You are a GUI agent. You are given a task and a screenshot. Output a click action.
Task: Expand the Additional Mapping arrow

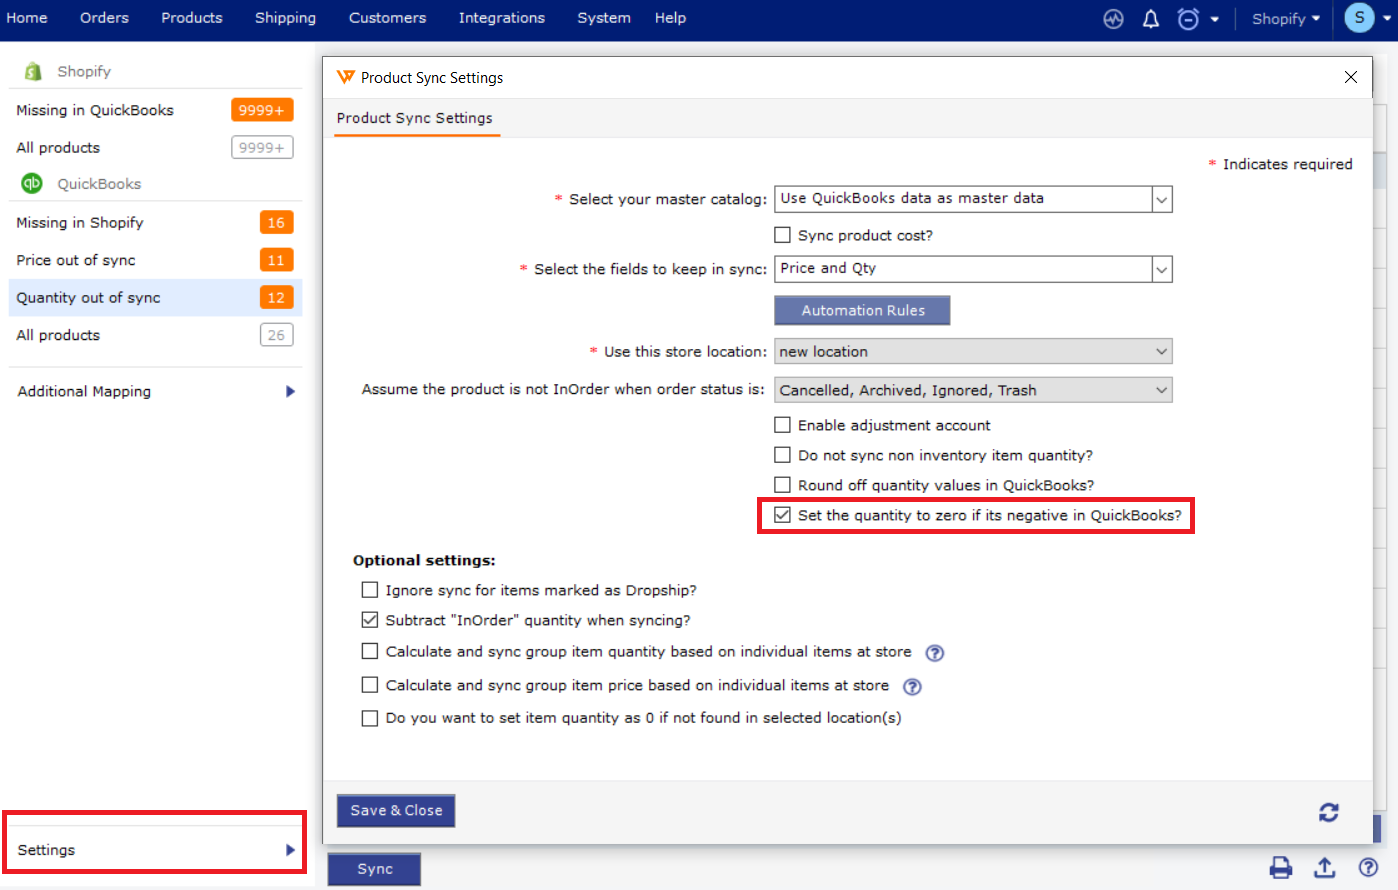tap(290, 392)
